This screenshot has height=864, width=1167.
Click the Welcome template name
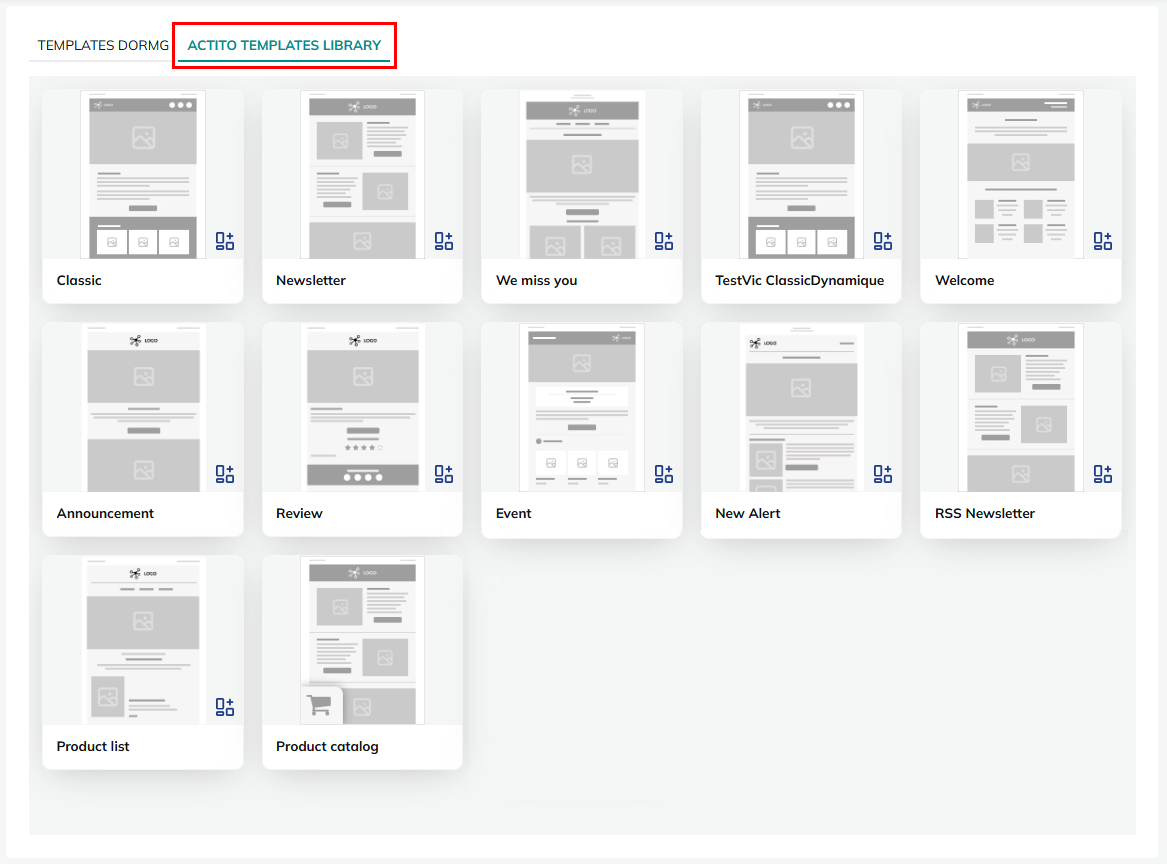click(965, 281)
